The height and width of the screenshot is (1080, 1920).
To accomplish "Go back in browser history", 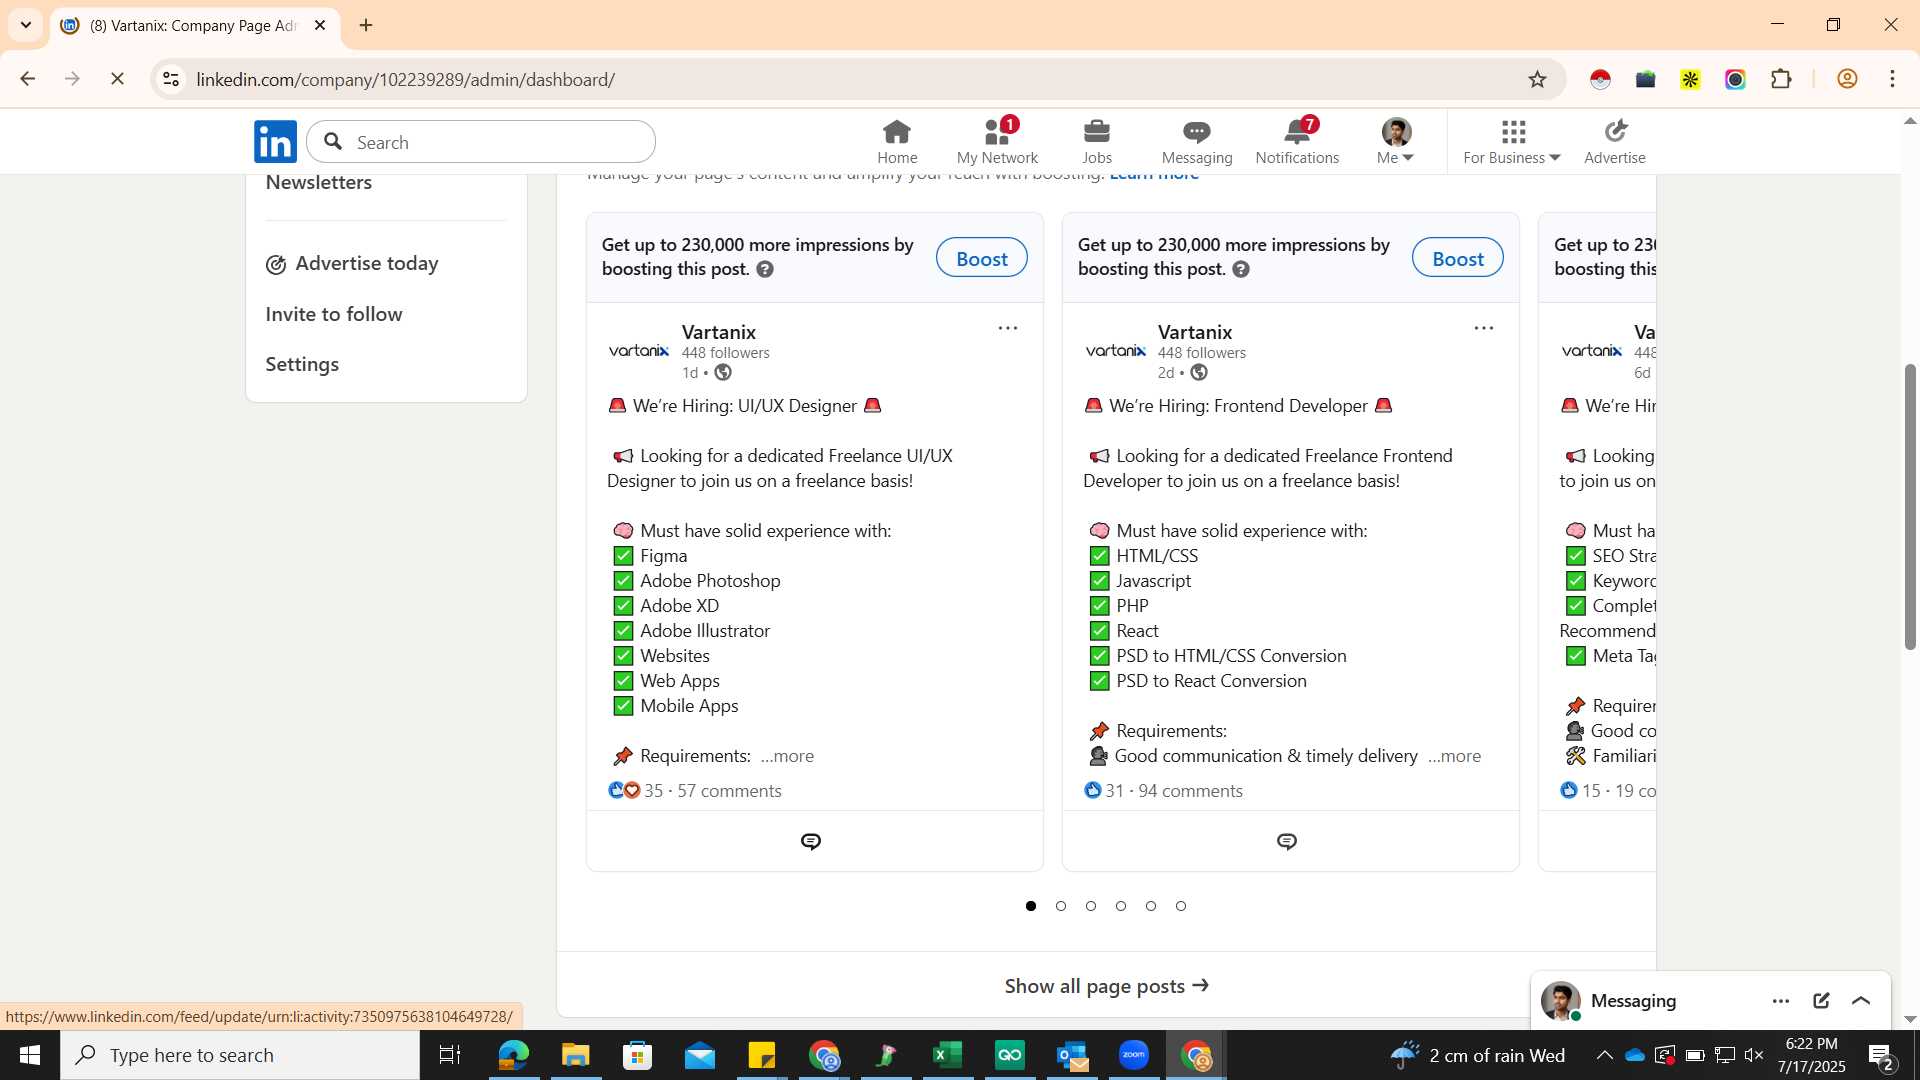I will coord(27,79).
